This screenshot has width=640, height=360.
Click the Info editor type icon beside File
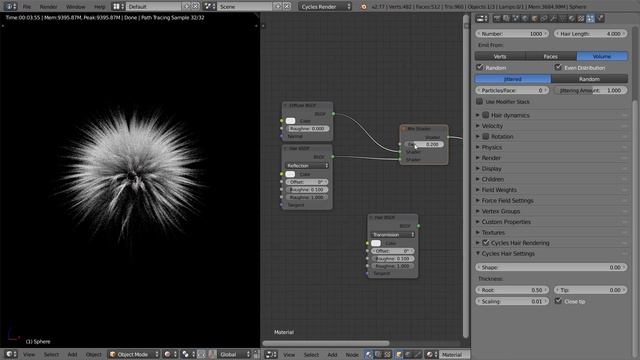[x=10, y=7]
